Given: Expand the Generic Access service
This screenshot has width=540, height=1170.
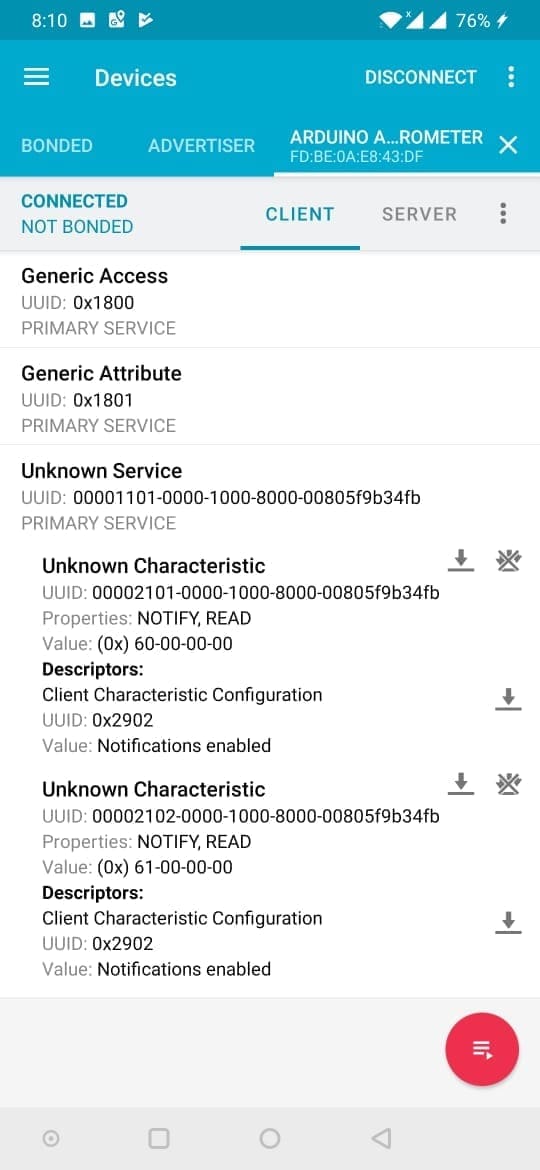Looking at the screenshot, I should [x=270, y=300].
